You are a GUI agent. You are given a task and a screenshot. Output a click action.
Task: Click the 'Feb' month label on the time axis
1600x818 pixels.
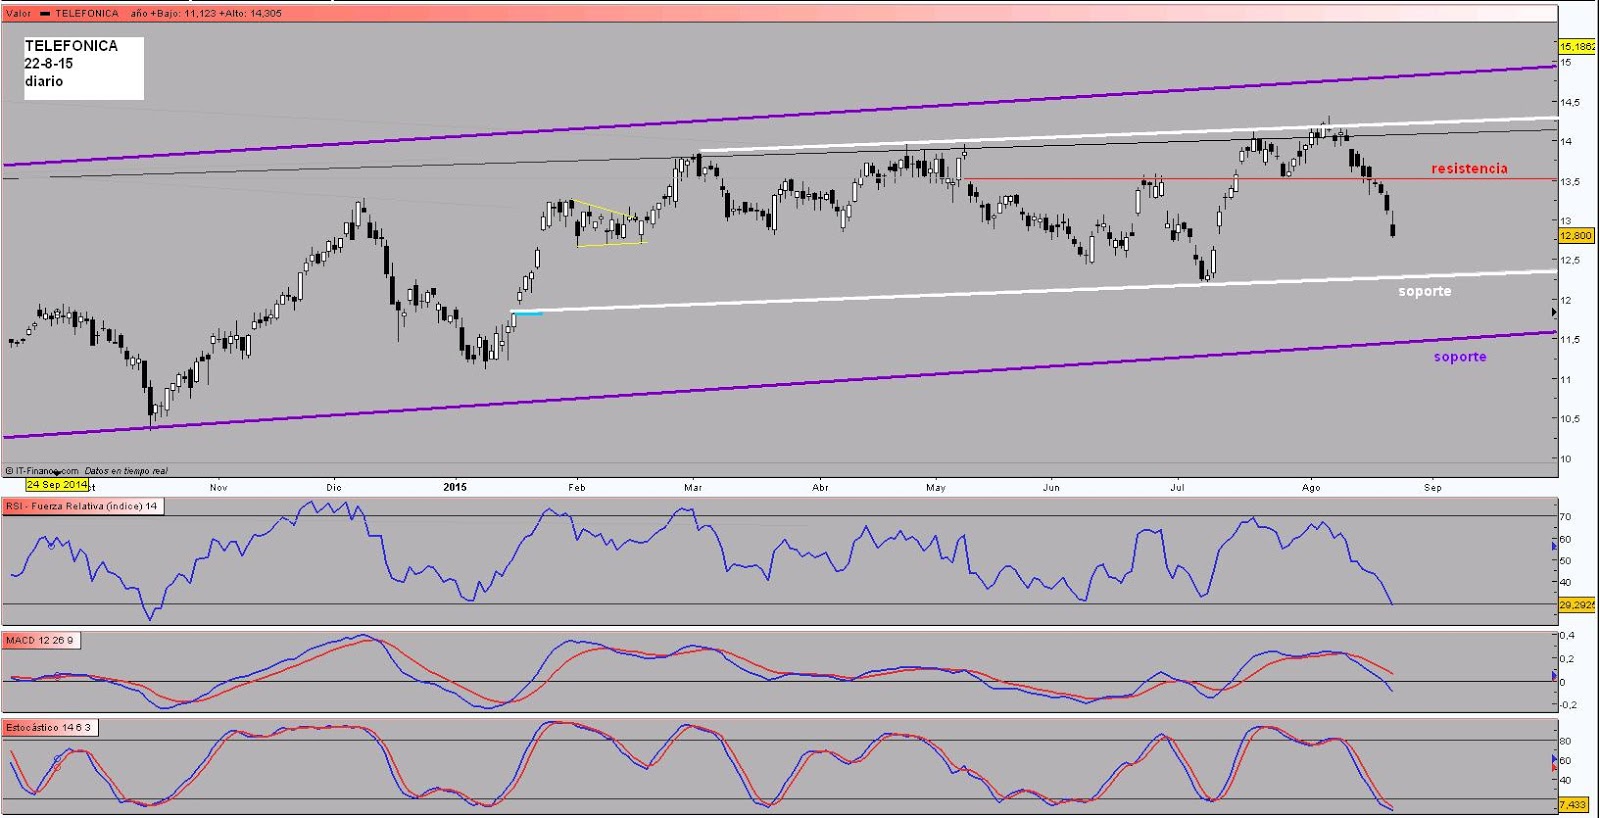point(577,488)
